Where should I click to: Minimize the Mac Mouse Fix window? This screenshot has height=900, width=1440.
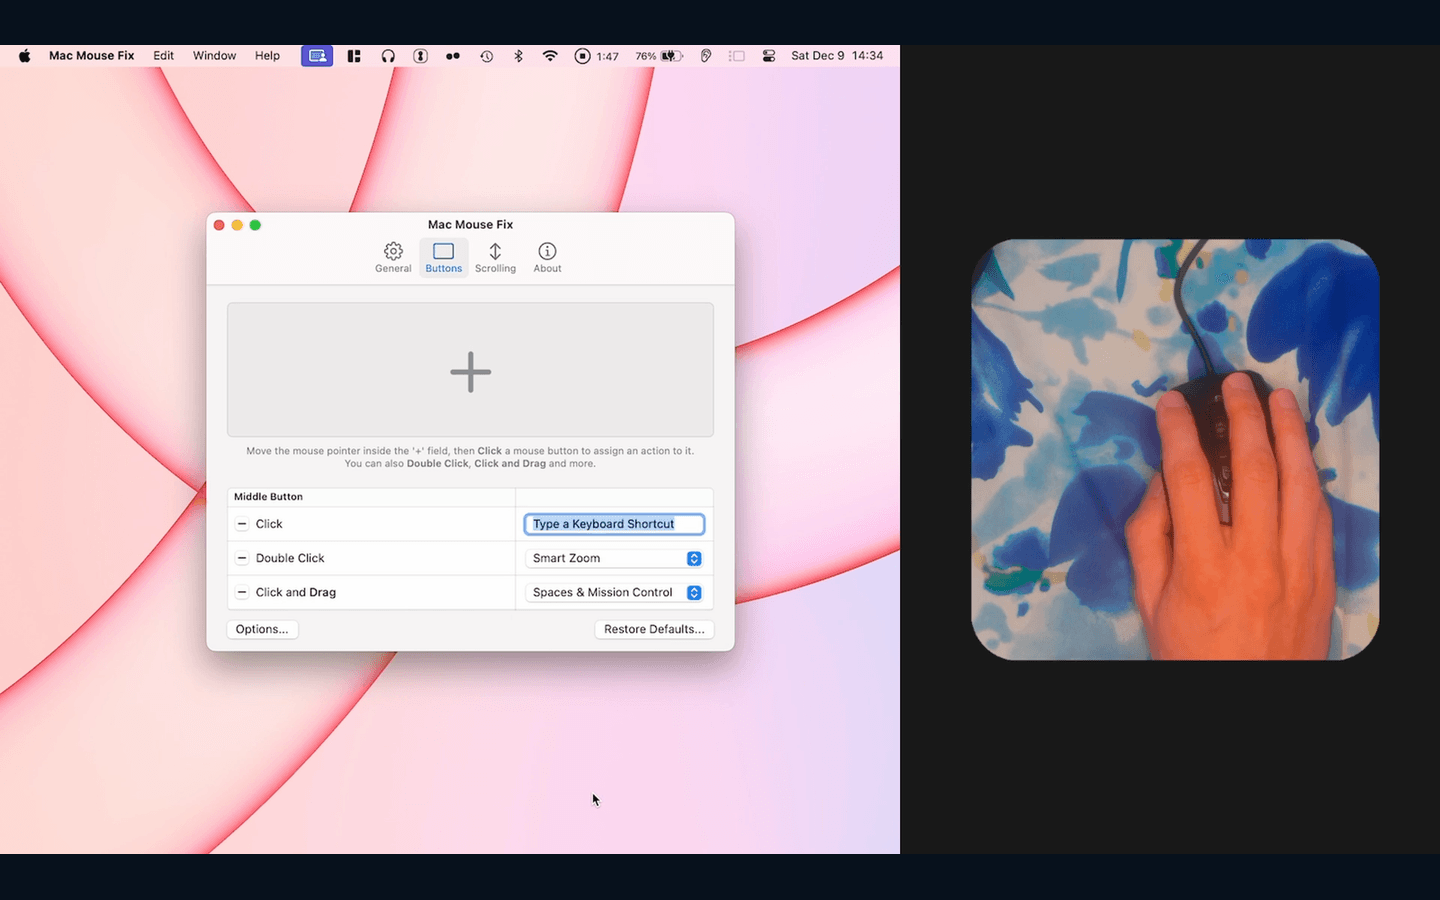pos(237,225)
